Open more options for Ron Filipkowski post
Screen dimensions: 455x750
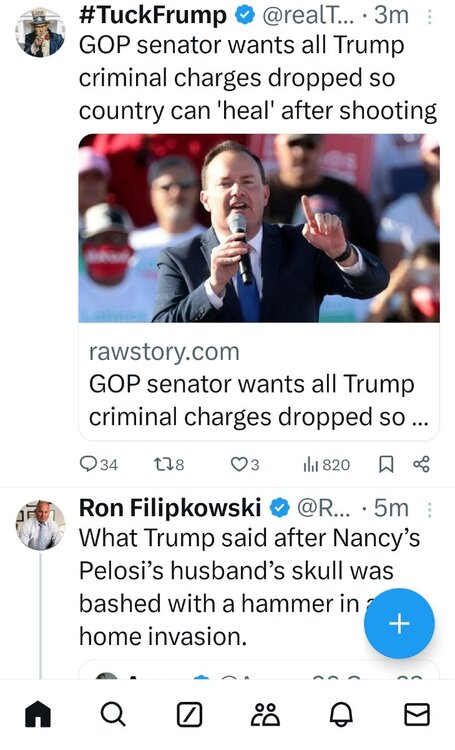click(429, 510)
